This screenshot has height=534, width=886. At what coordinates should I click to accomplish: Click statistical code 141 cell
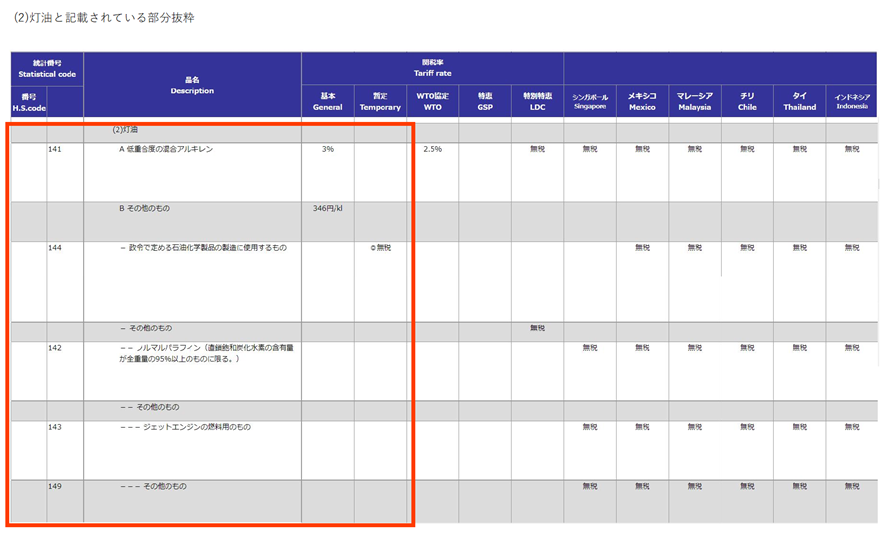64,150
